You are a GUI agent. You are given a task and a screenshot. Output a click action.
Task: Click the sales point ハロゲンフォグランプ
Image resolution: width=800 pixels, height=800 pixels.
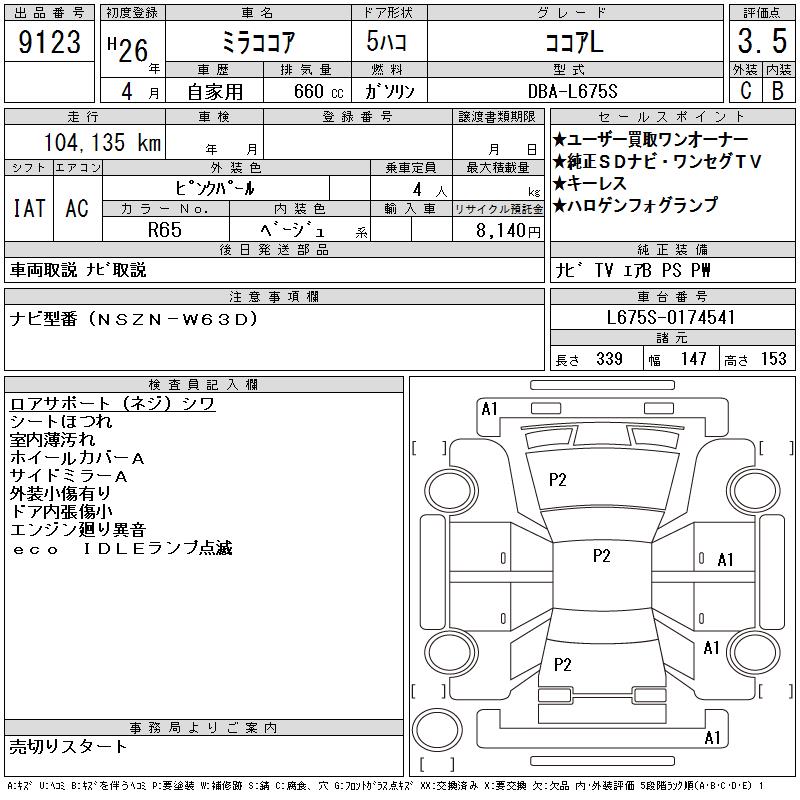coord(635,205)
